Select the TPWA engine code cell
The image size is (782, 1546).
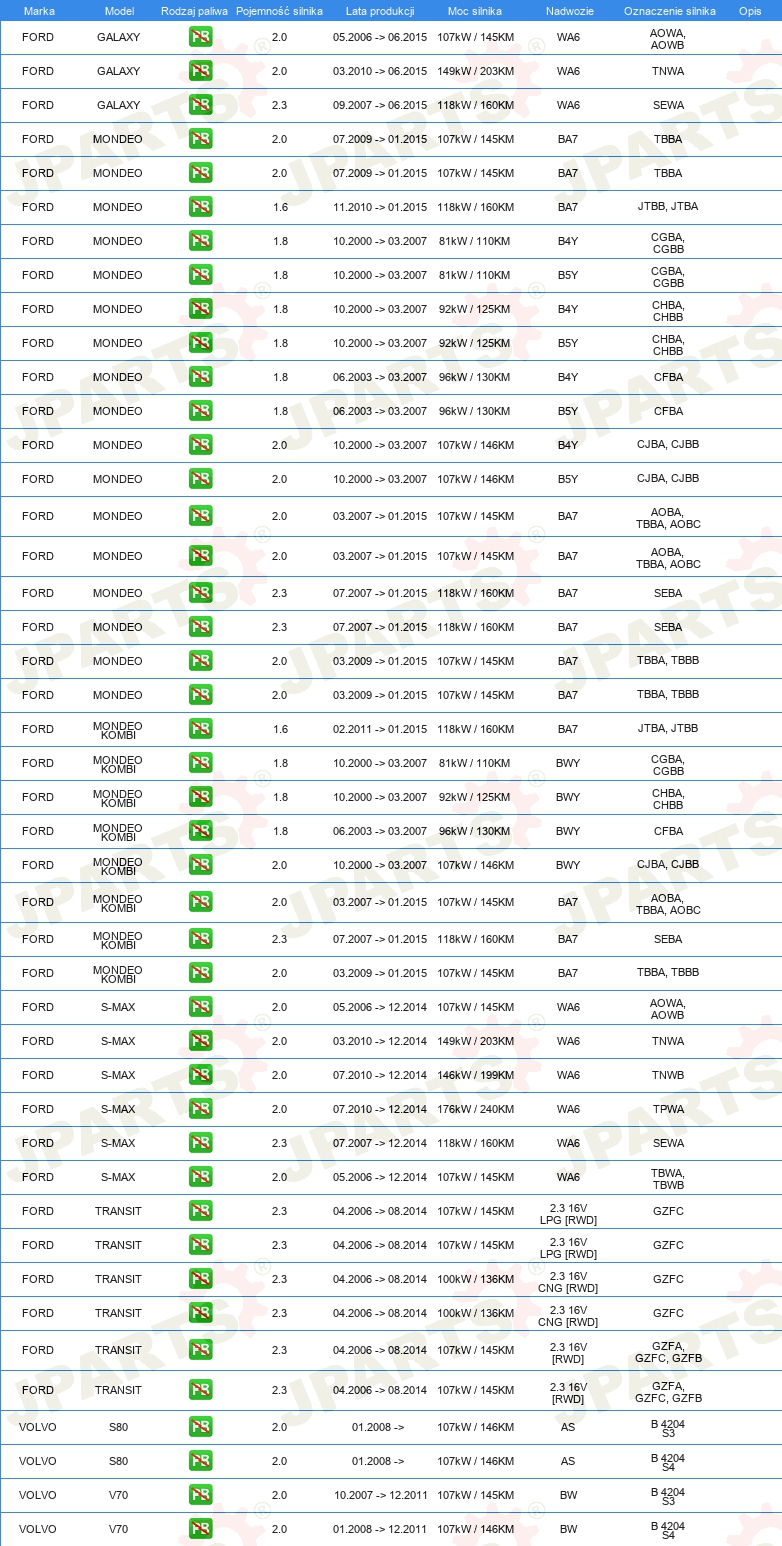point(668,1109)
